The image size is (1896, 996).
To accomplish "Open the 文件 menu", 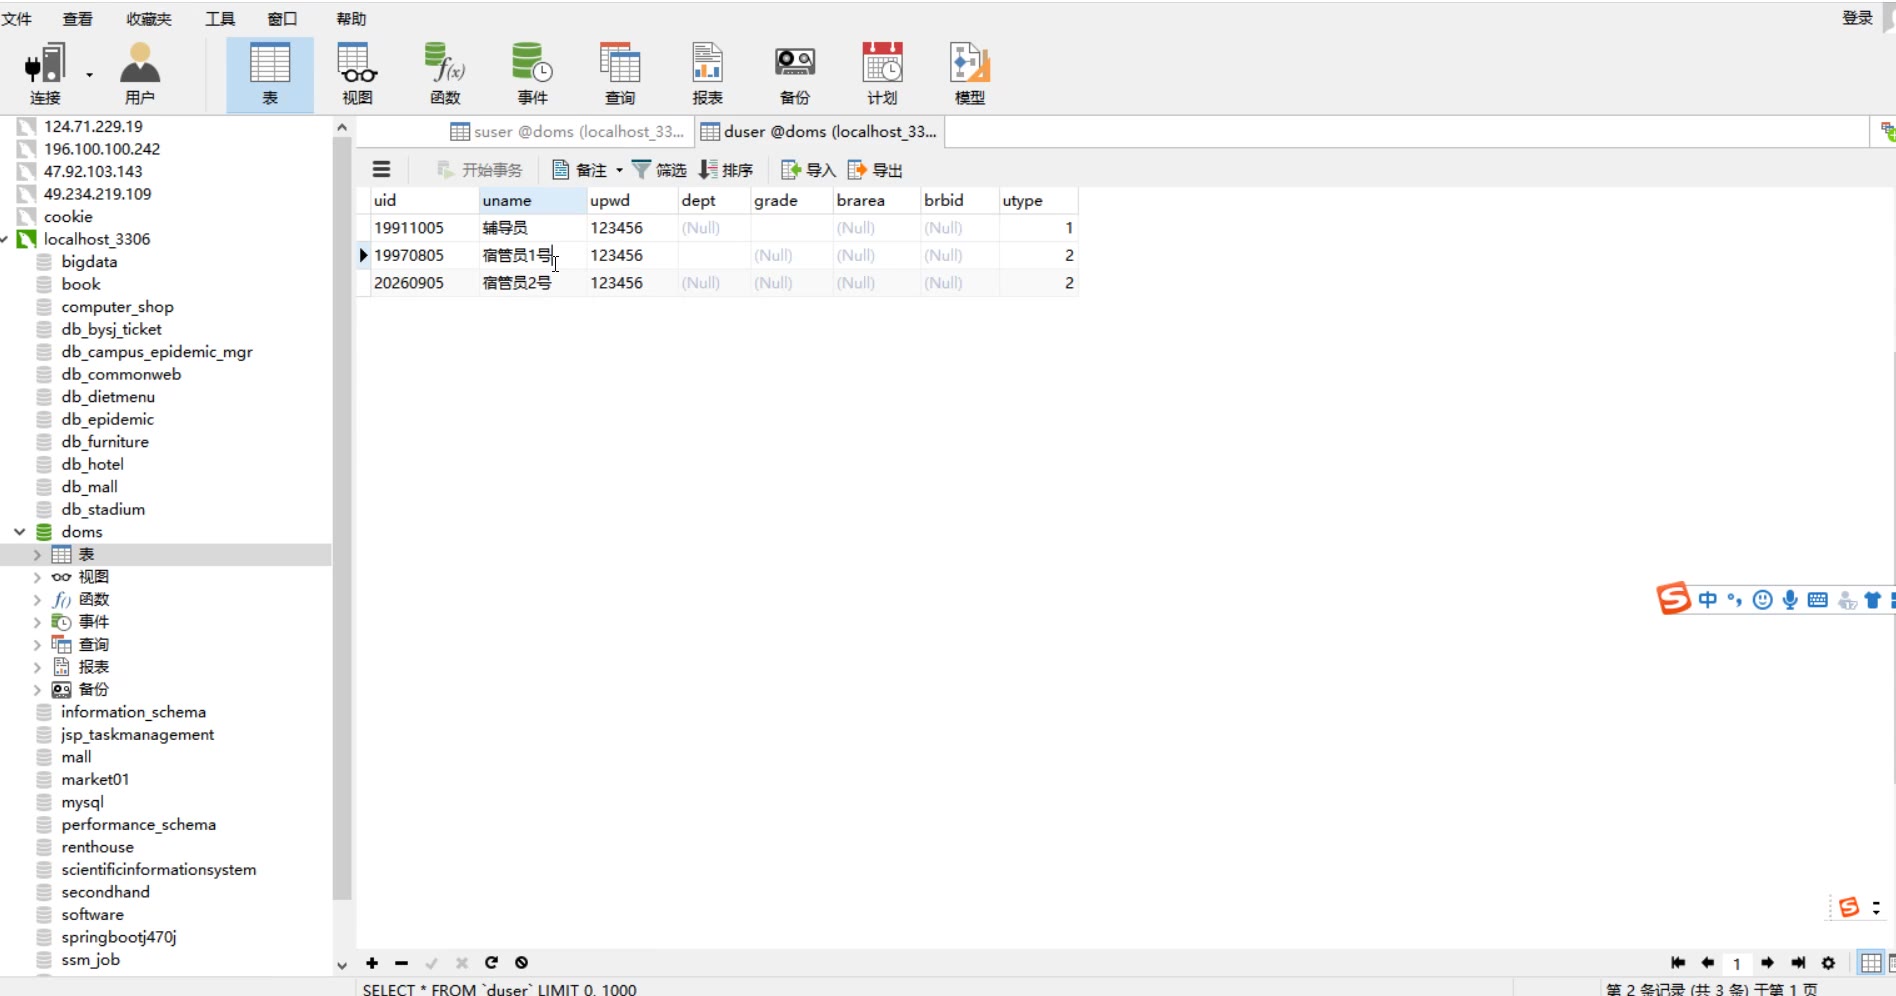I will coord(17,19).
